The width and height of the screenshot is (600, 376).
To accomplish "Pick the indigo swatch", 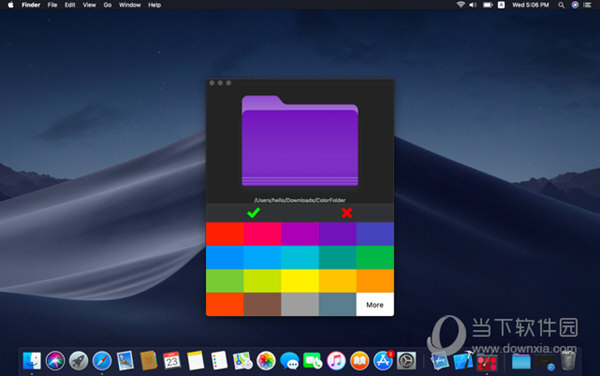I will pyautogui.click(x=375, y=234).
